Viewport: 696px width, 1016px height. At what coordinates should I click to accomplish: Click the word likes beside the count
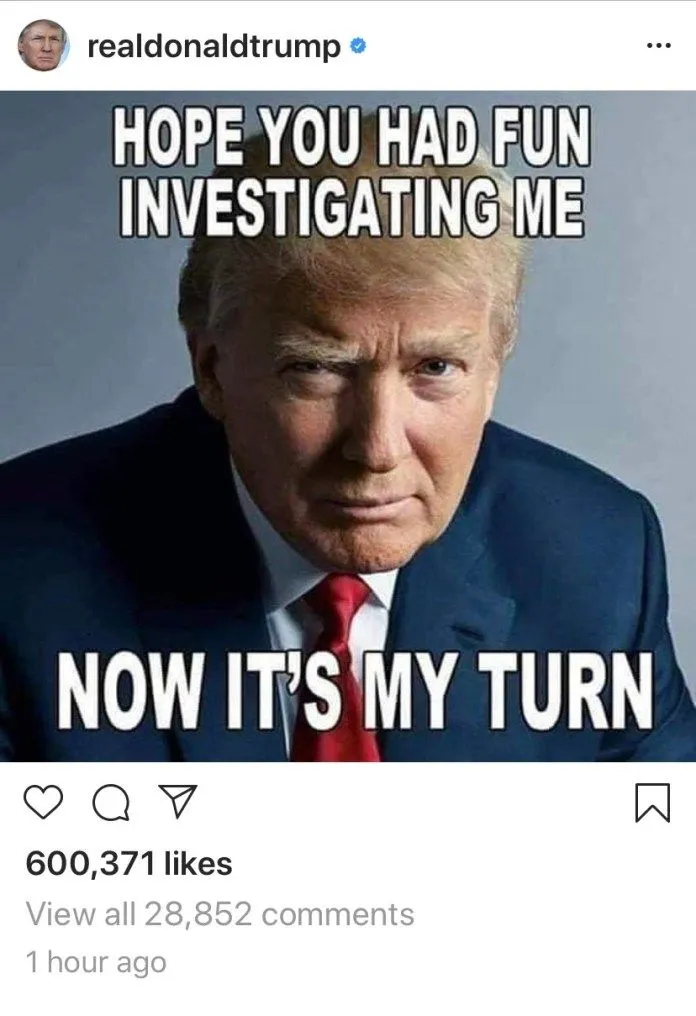click(x=198, y=864)
